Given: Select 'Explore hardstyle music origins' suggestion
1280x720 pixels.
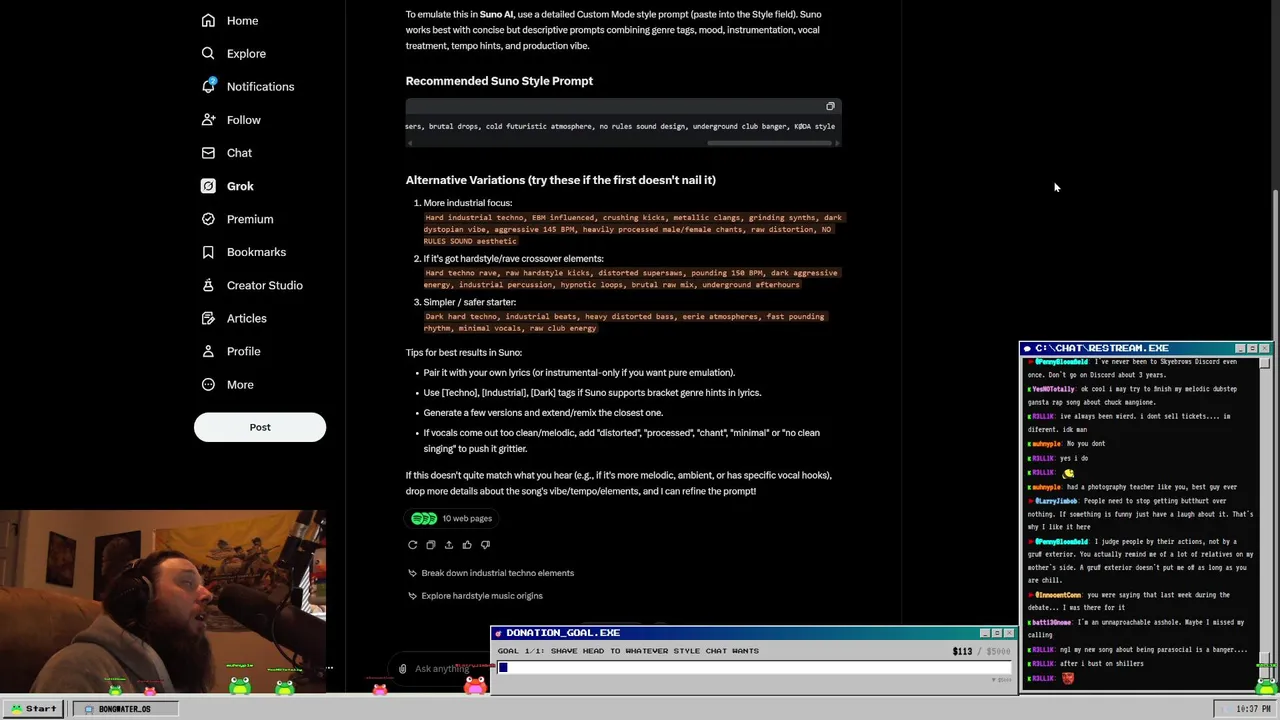Looking at the screenshot, I should tap(475, 596).
